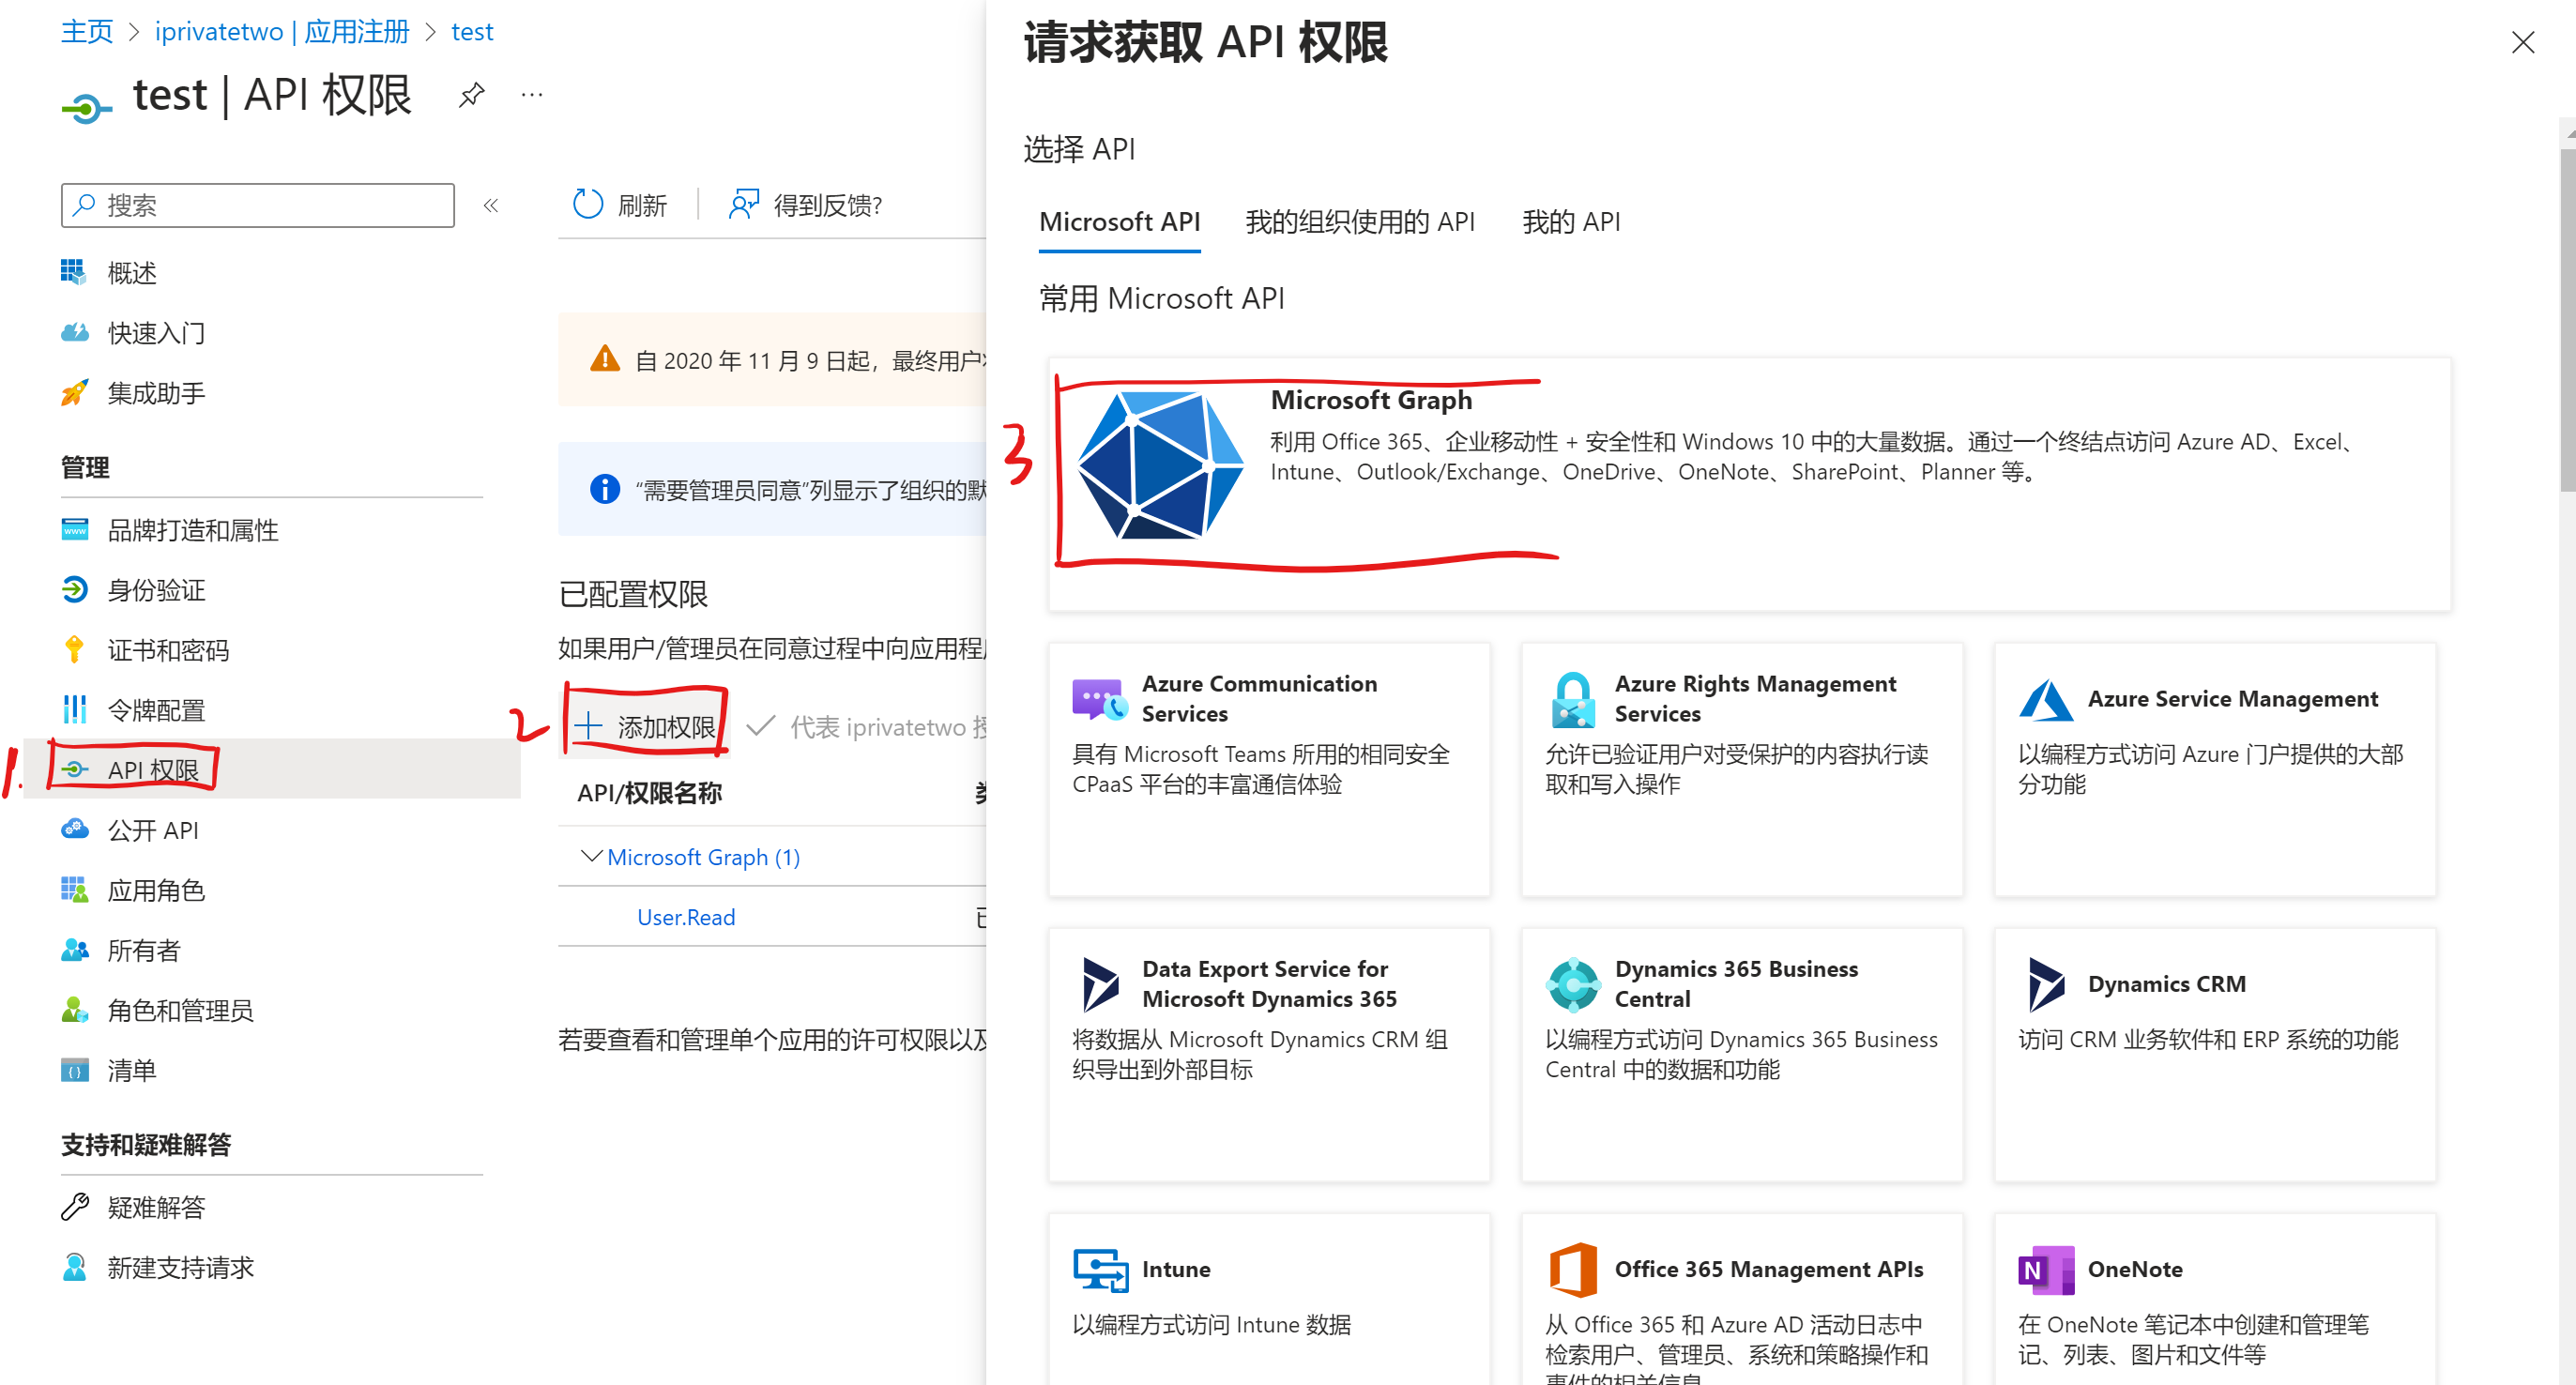The width and height of the screenshot is (2576, 1385).
Task: Switch to 我的 API tab
Action: (1571, 222)
